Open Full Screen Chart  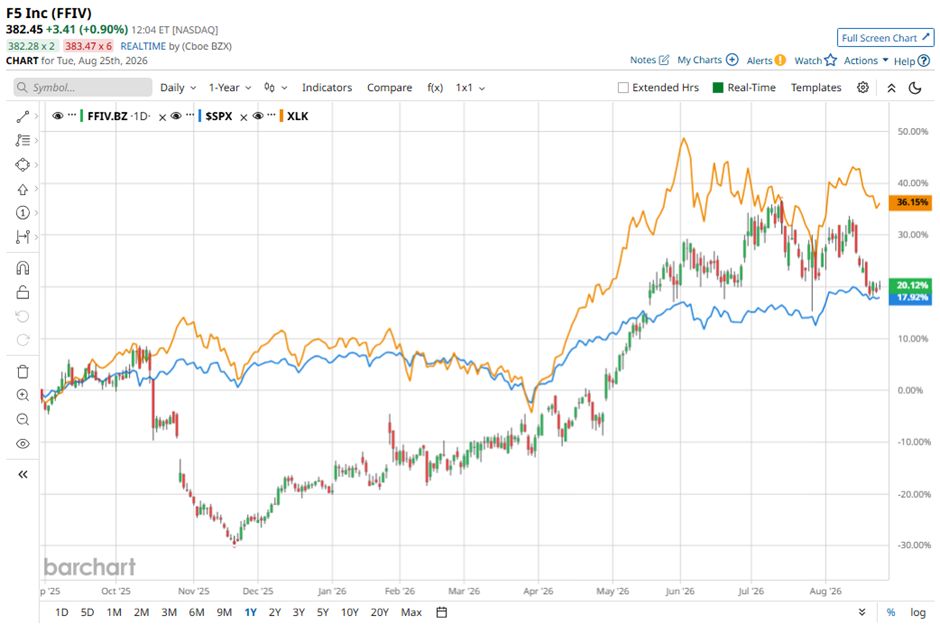coord(885,38)
